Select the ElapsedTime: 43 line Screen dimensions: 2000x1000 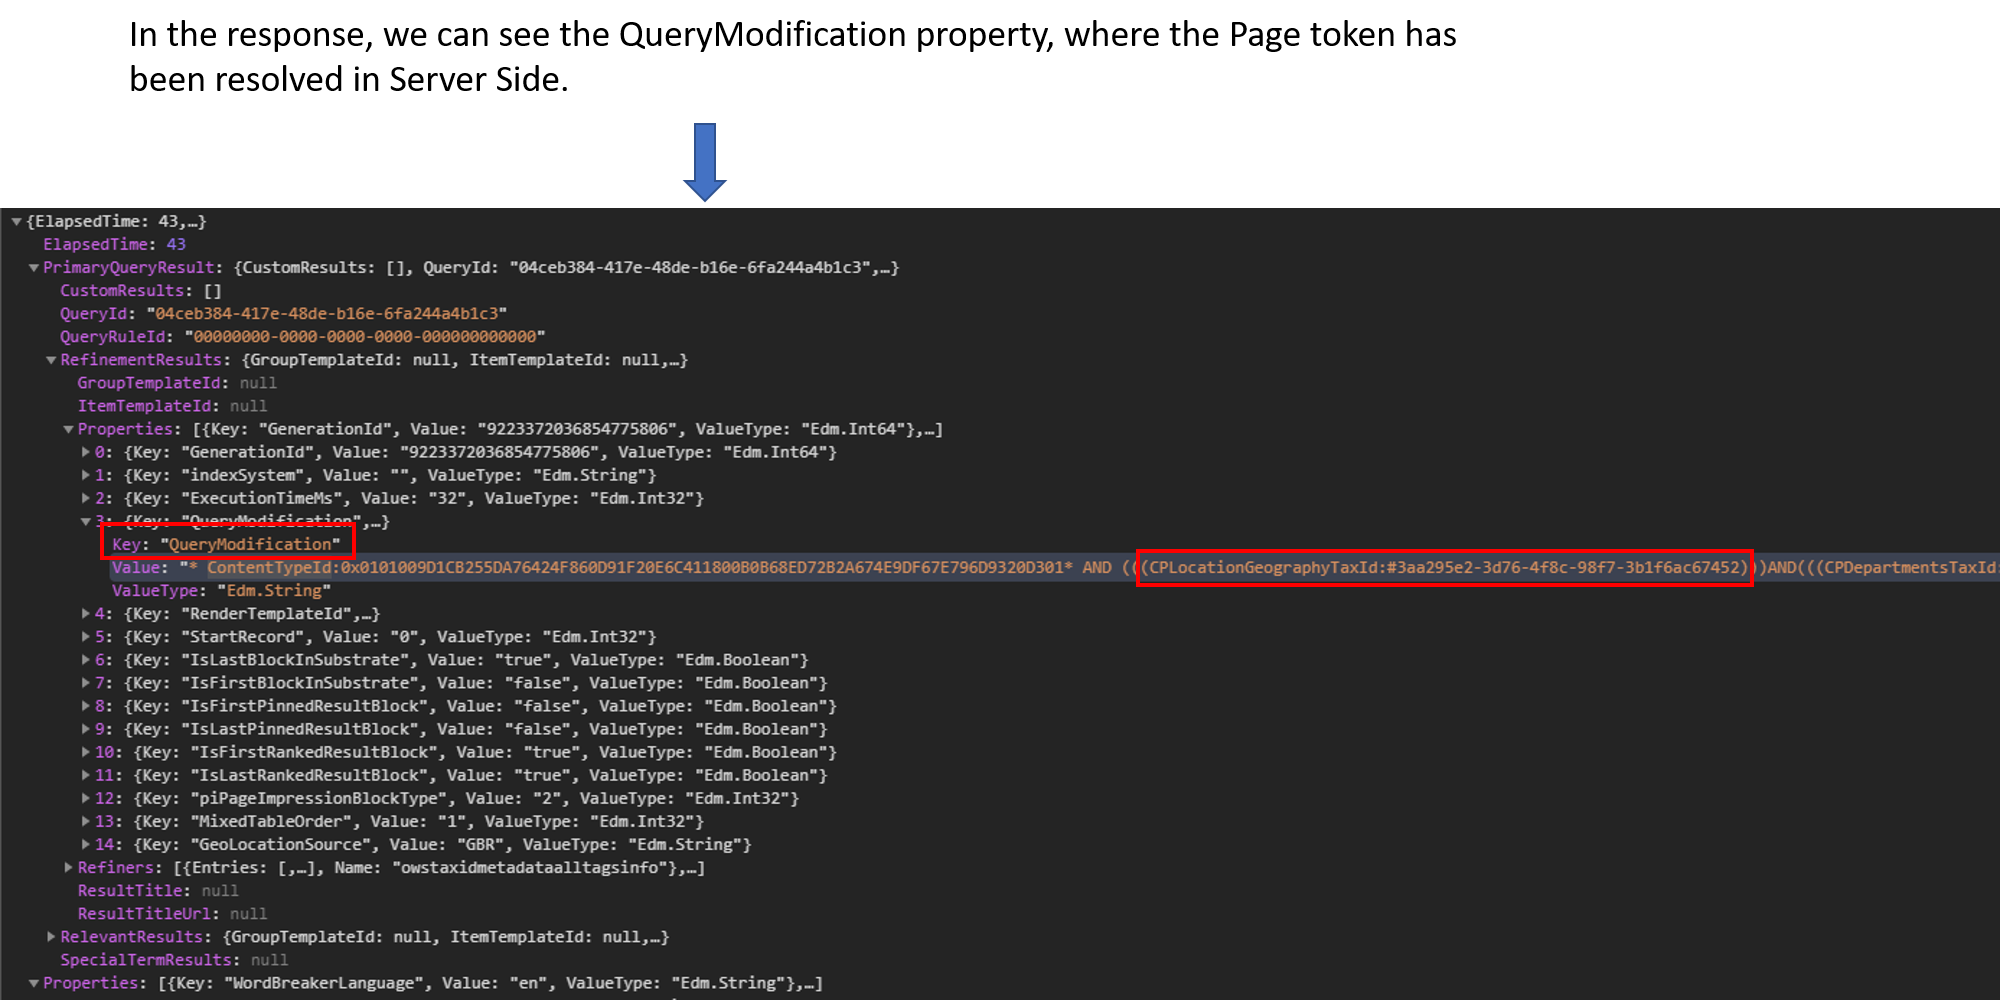114,245
